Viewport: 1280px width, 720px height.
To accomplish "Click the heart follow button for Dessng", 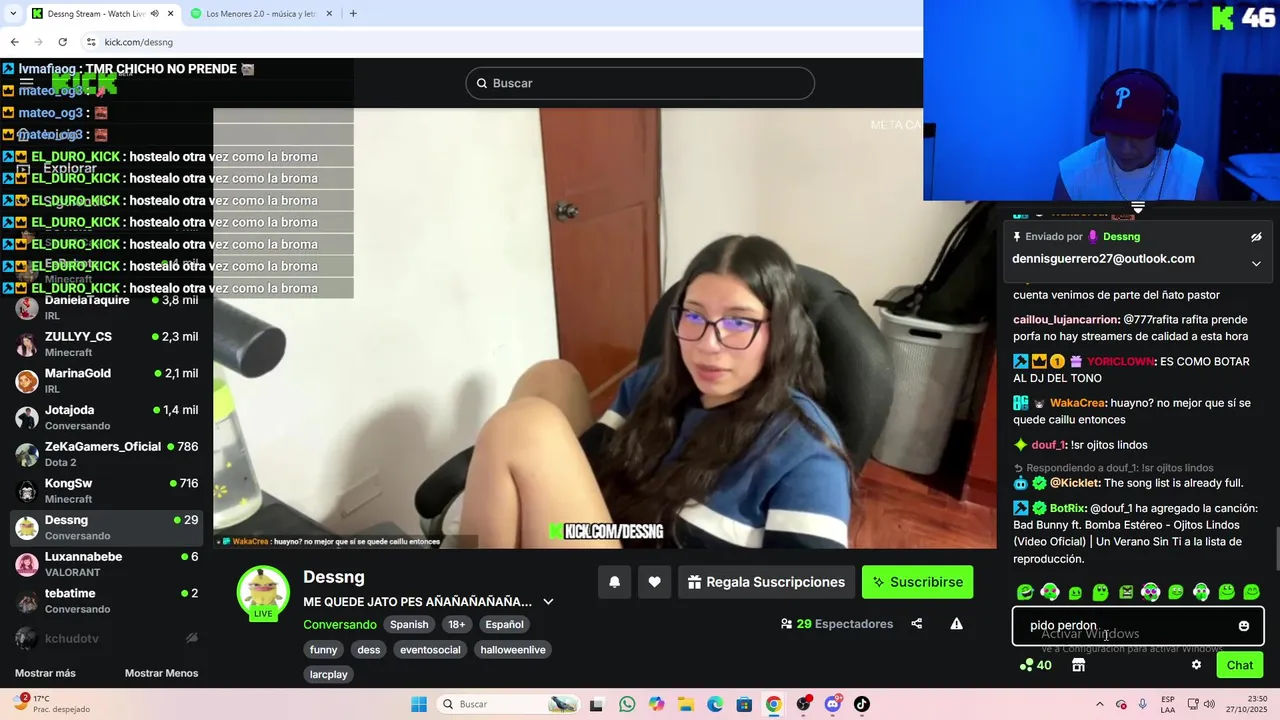I will [654, 582].
